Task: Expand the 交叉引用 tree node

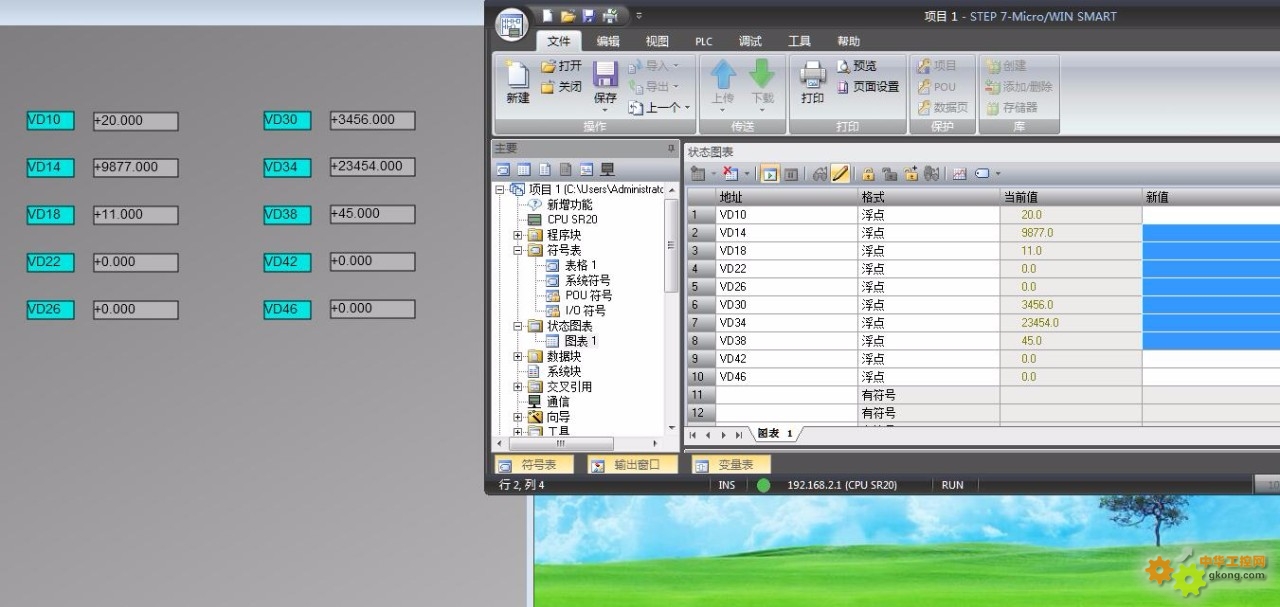Action: click(517, 386)
